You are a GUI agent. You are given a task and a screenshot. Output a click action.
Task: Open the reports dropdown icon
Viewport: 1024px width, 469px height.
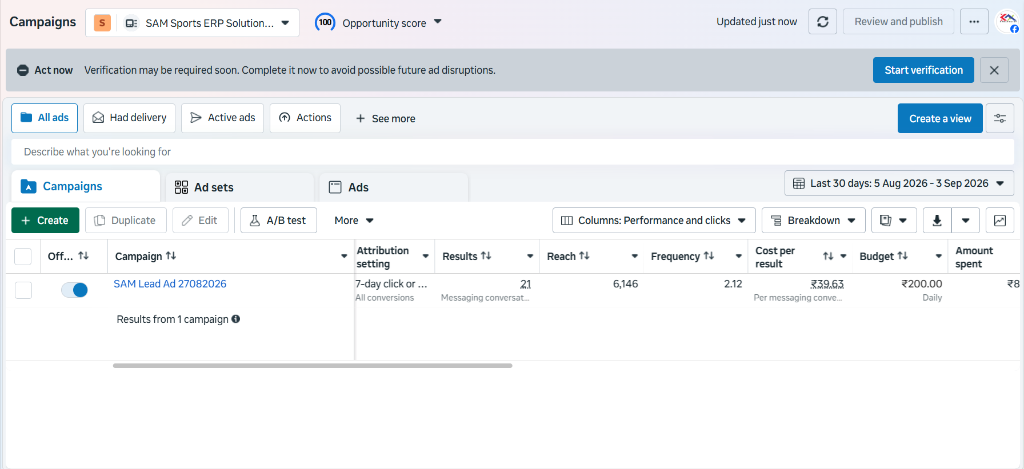point(894,220)
